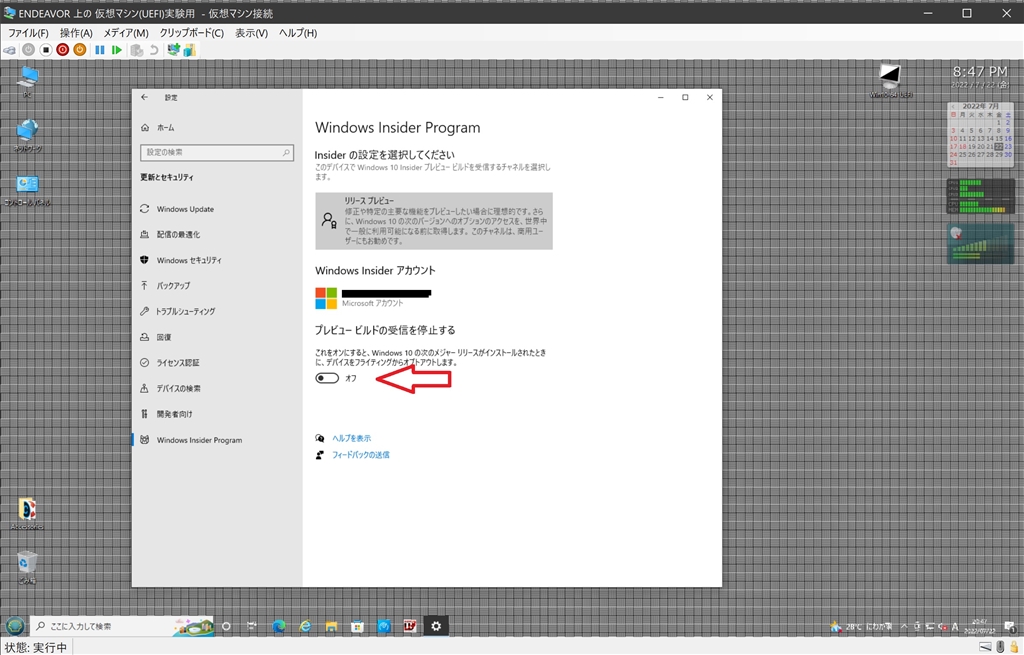Select the リリース プレビュー channel box
Image resolution: width=1024 pixels, height=655 pixels.
coord(434,221)
